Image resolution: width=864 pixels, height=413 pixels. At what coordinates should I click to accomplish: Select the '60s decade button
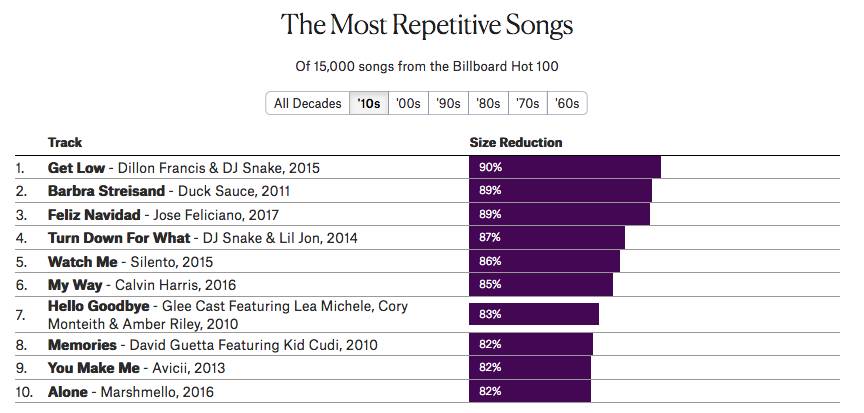(x=566, y=103)
